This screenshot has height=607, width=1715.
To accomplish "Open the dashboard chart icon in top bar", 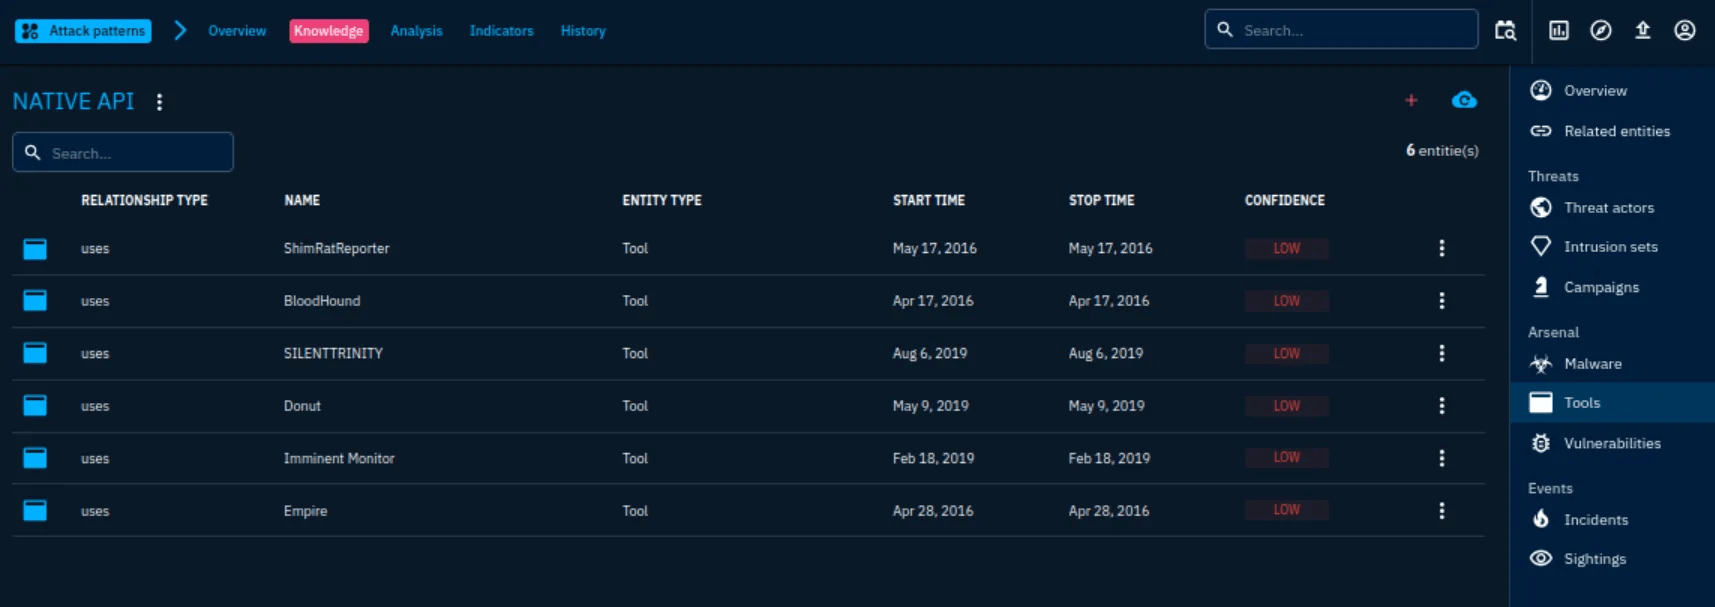I will pos(1559,30).
